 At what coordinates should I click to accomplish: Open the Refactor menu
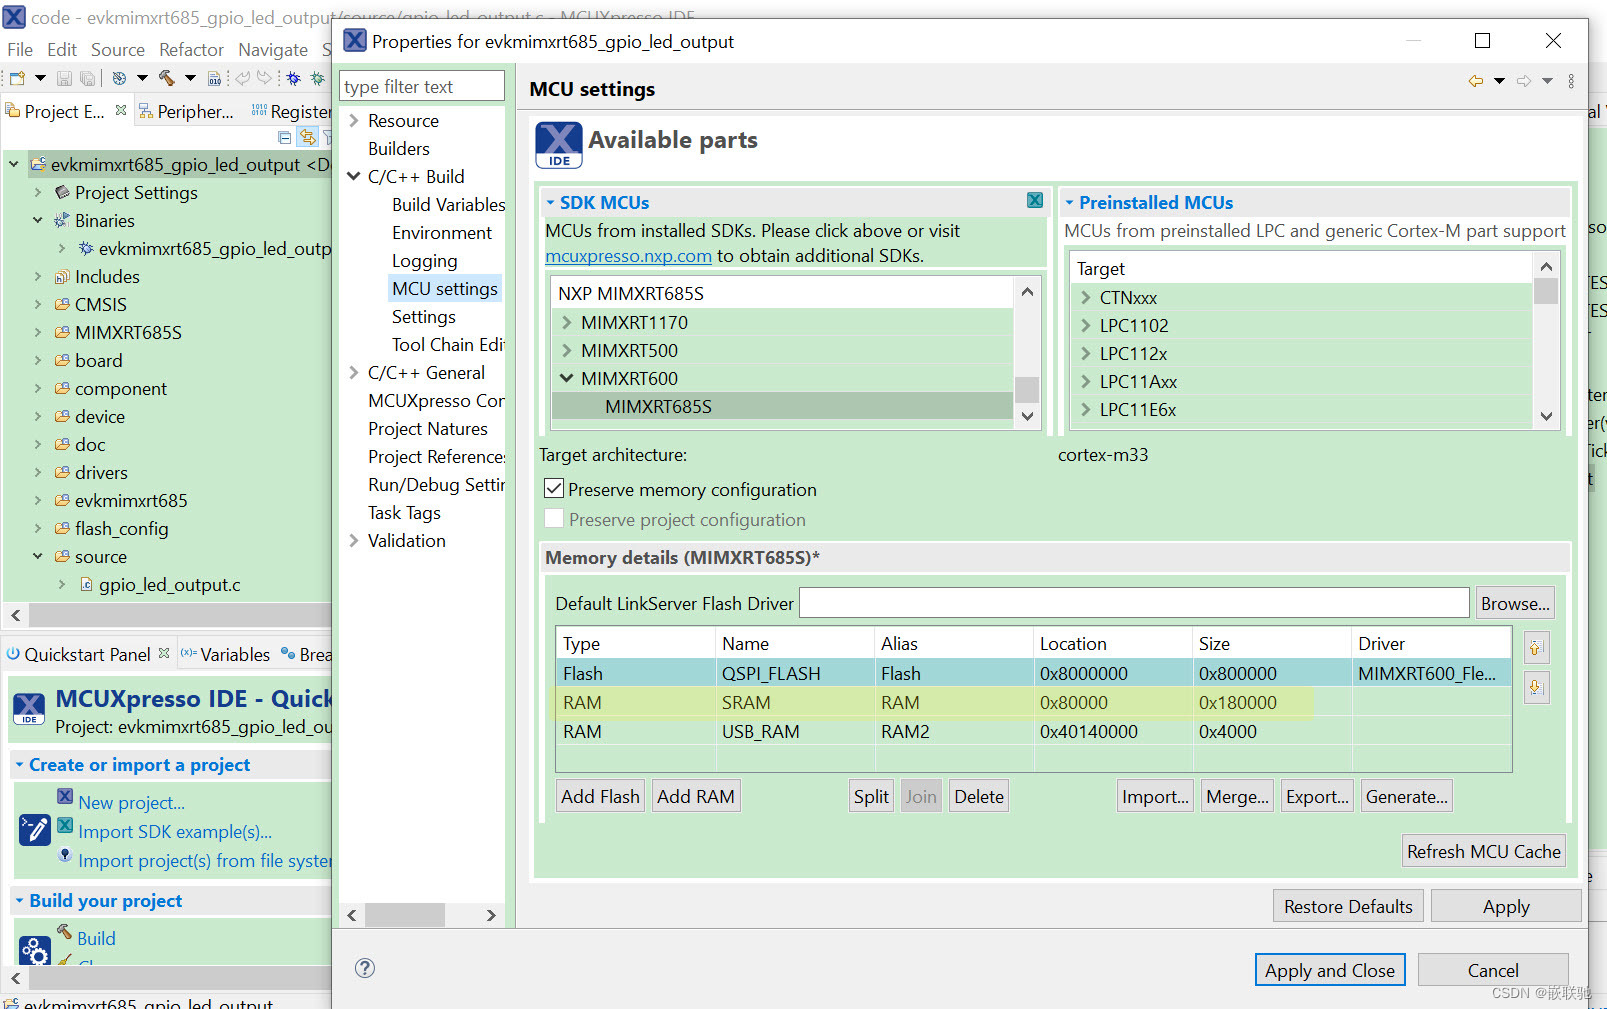(191, 49)
